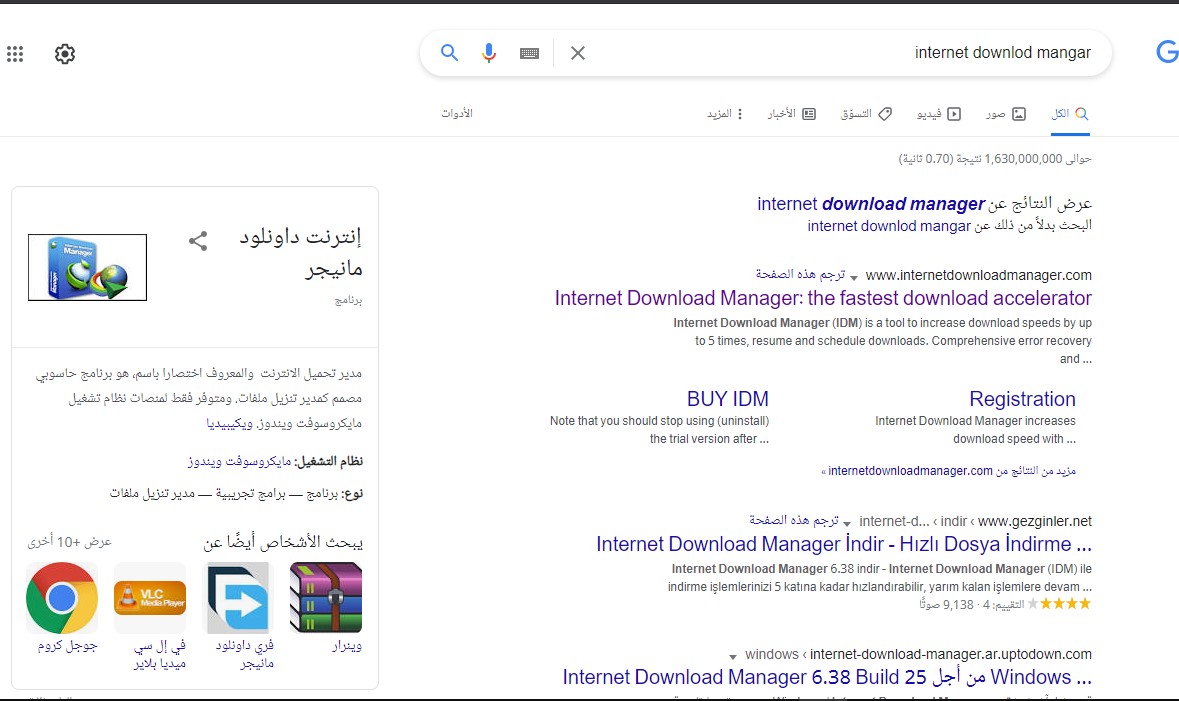The image size is (1179, 701).
Task: Click 'عرض +10 أخرى' to view more
Action: point(69,542)
